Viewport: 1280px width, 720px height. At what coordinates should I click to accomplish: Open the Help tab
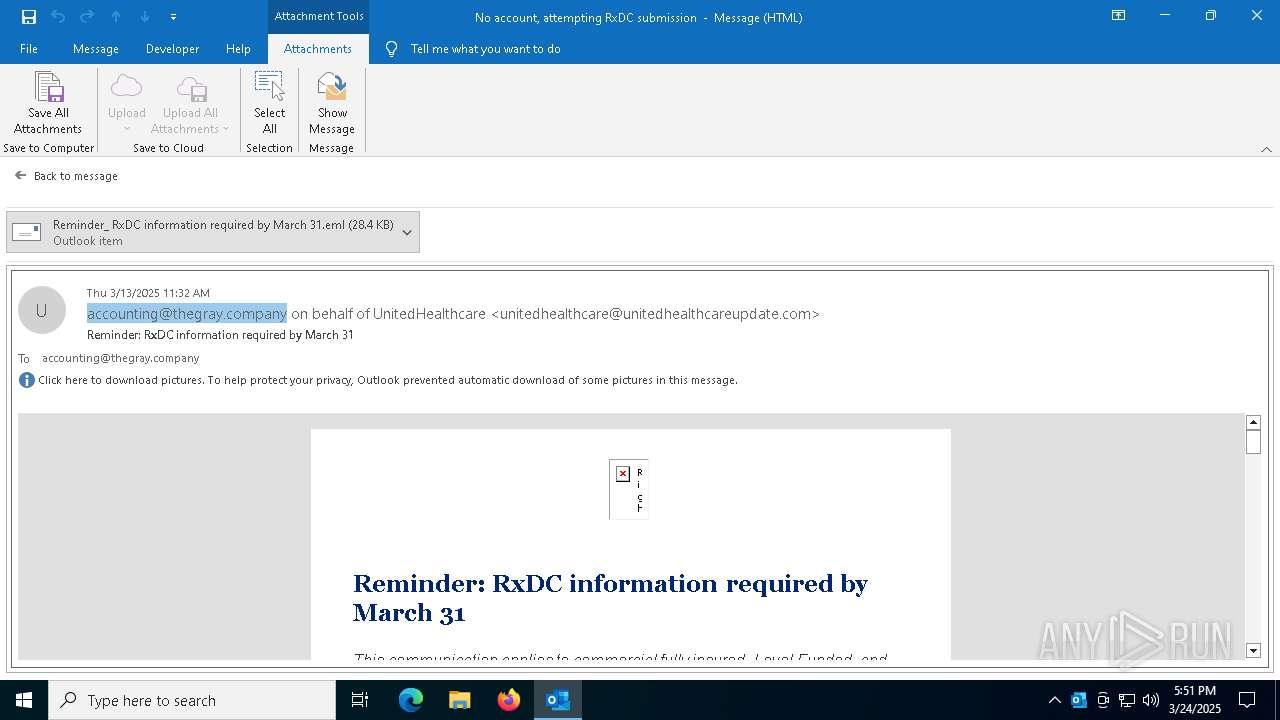coord(238,48)
